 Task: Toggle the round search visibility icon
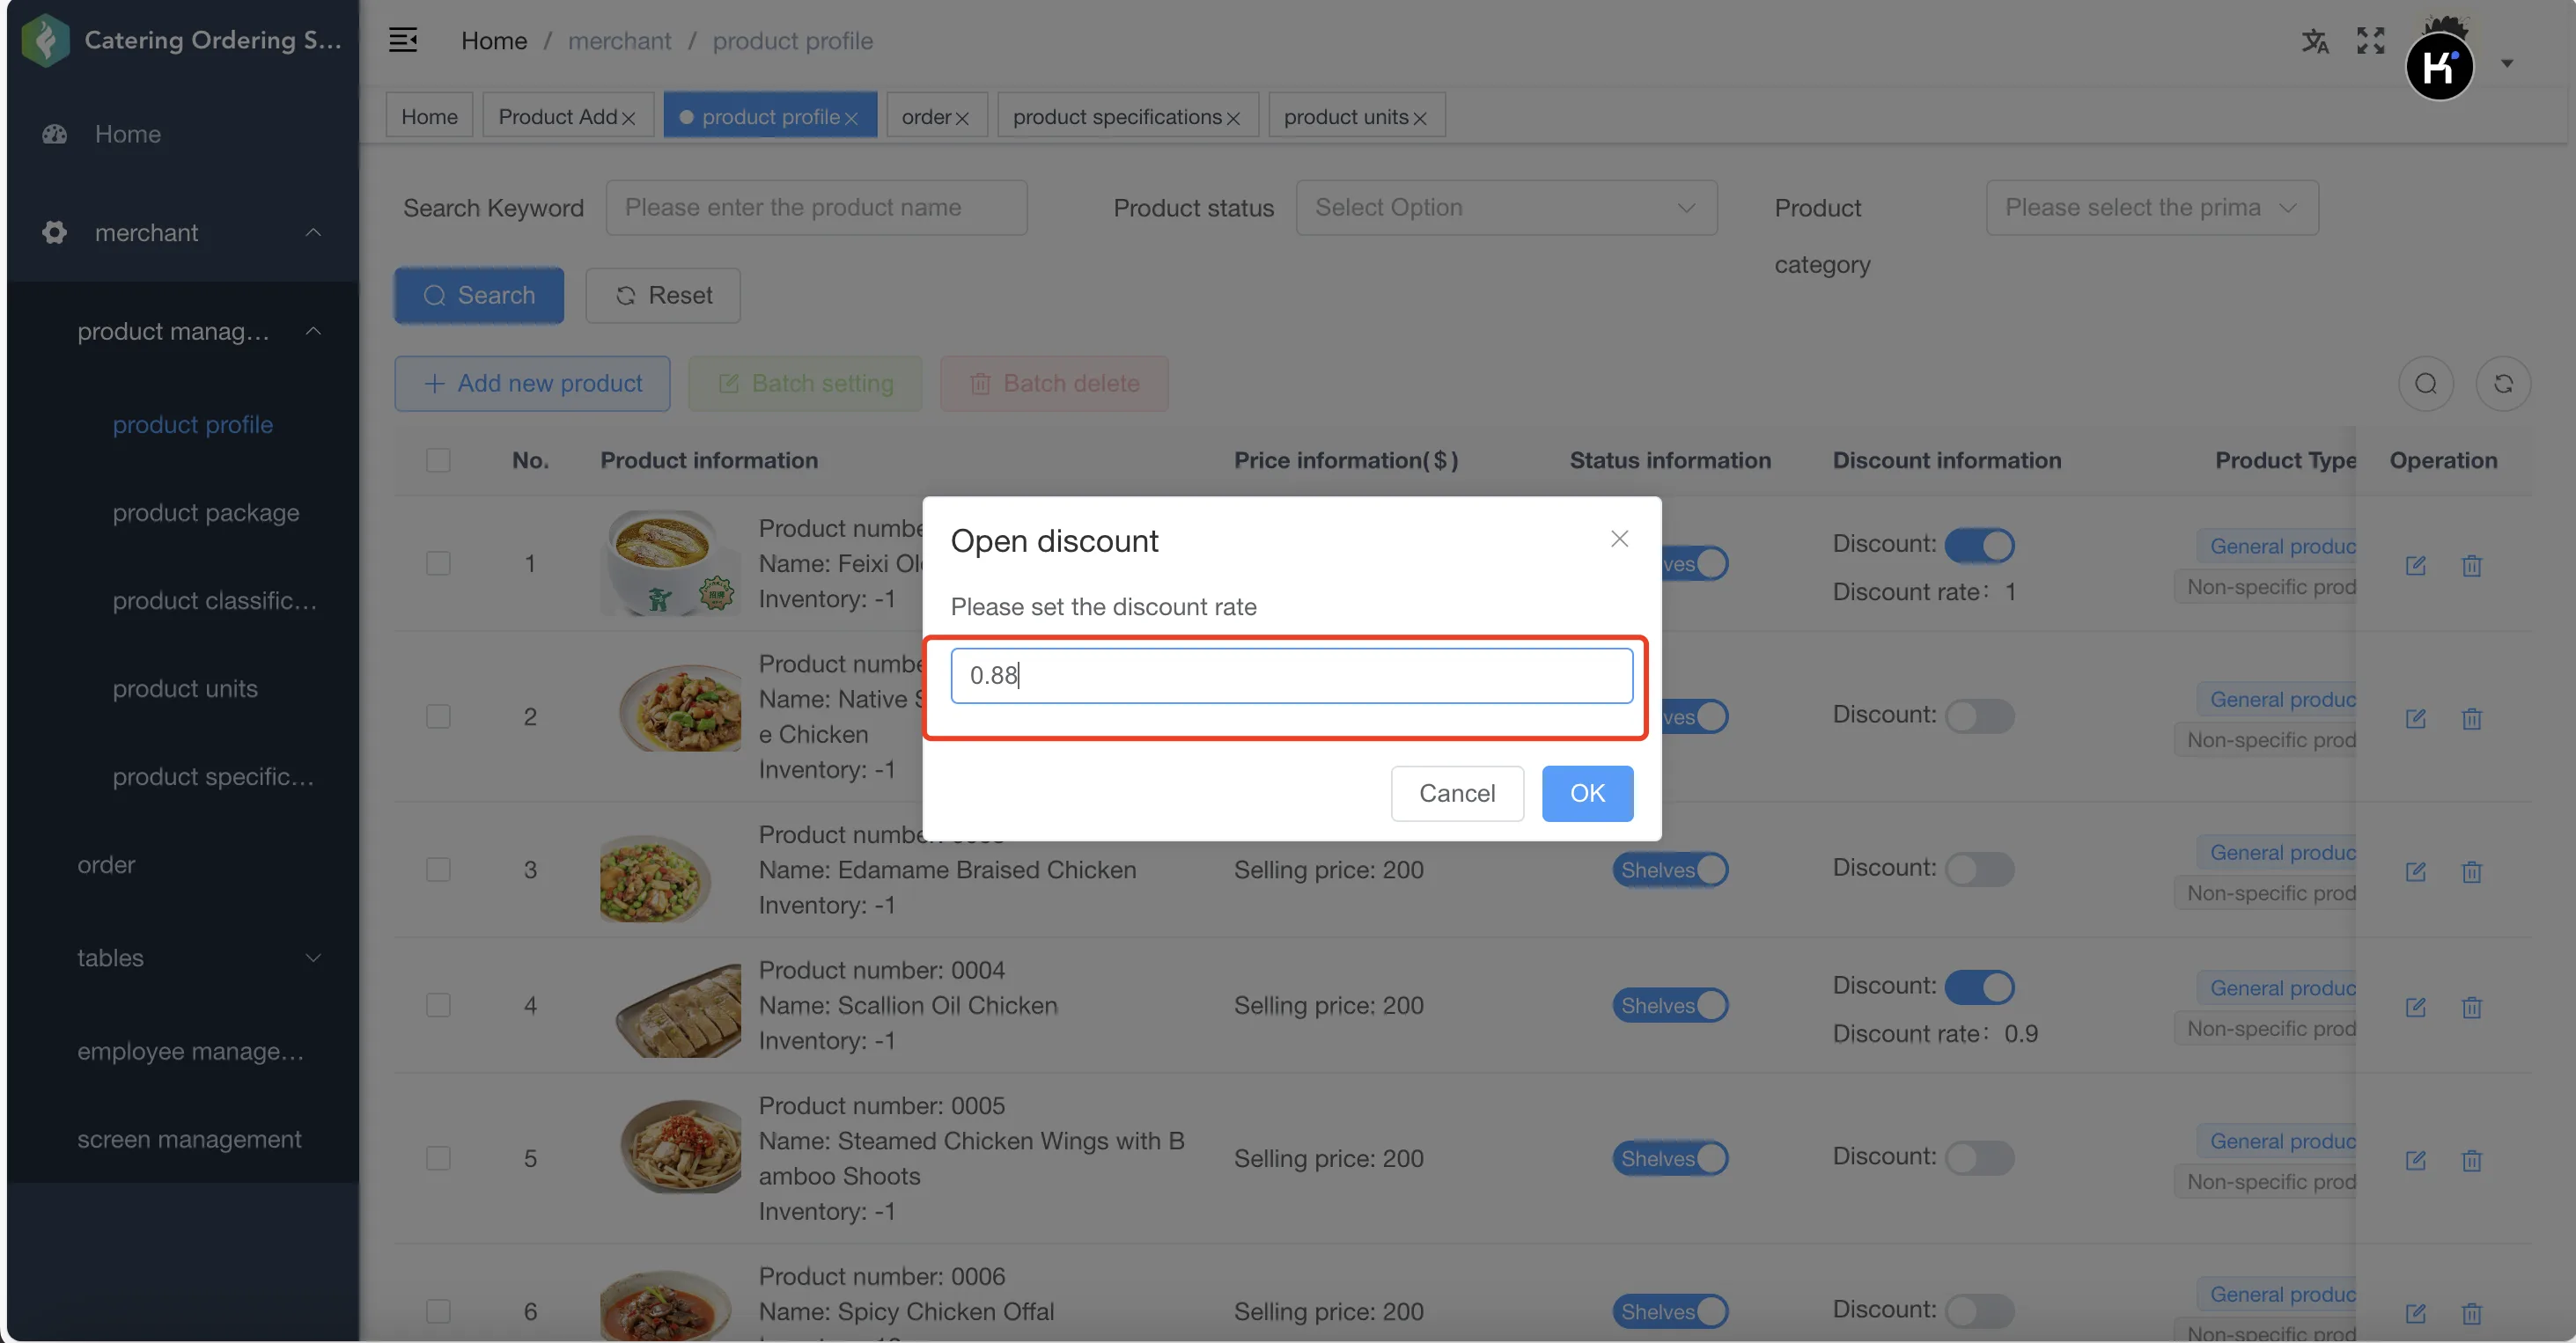(x=2426, y=384)
